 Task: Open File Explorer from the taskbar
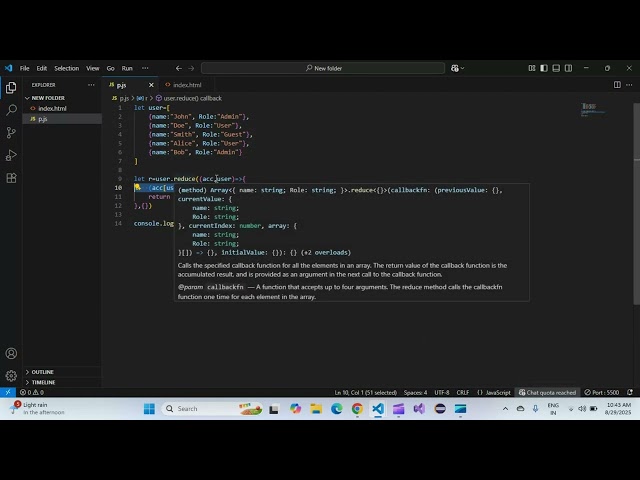click(316, 409)
